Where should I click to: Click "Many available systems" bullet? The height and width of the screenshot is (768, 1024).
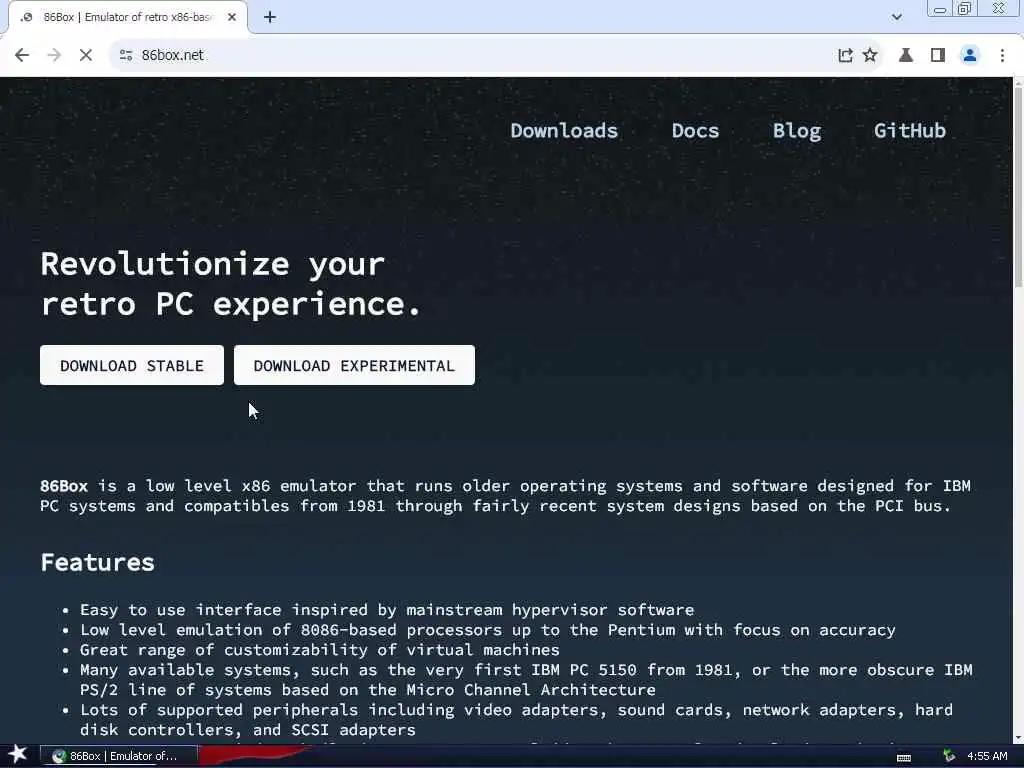pos(526,680)
